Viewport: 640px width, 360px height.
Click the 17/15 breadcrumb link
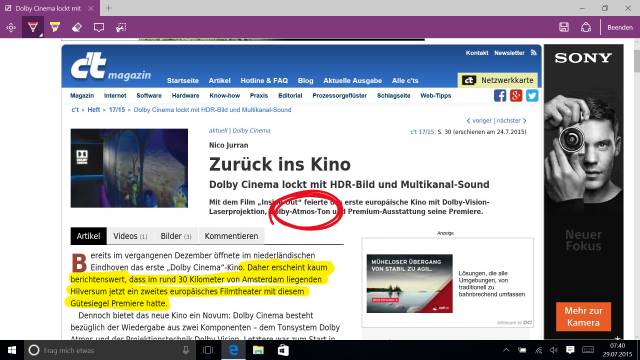pyautogui.click(x=117, y=110)
